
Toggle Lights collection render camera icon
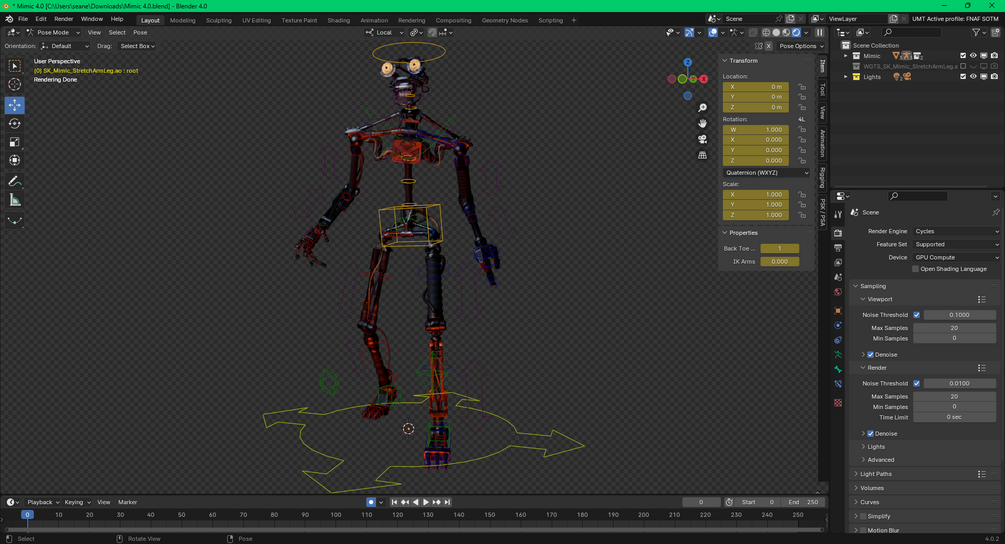(x=994, y=77)
